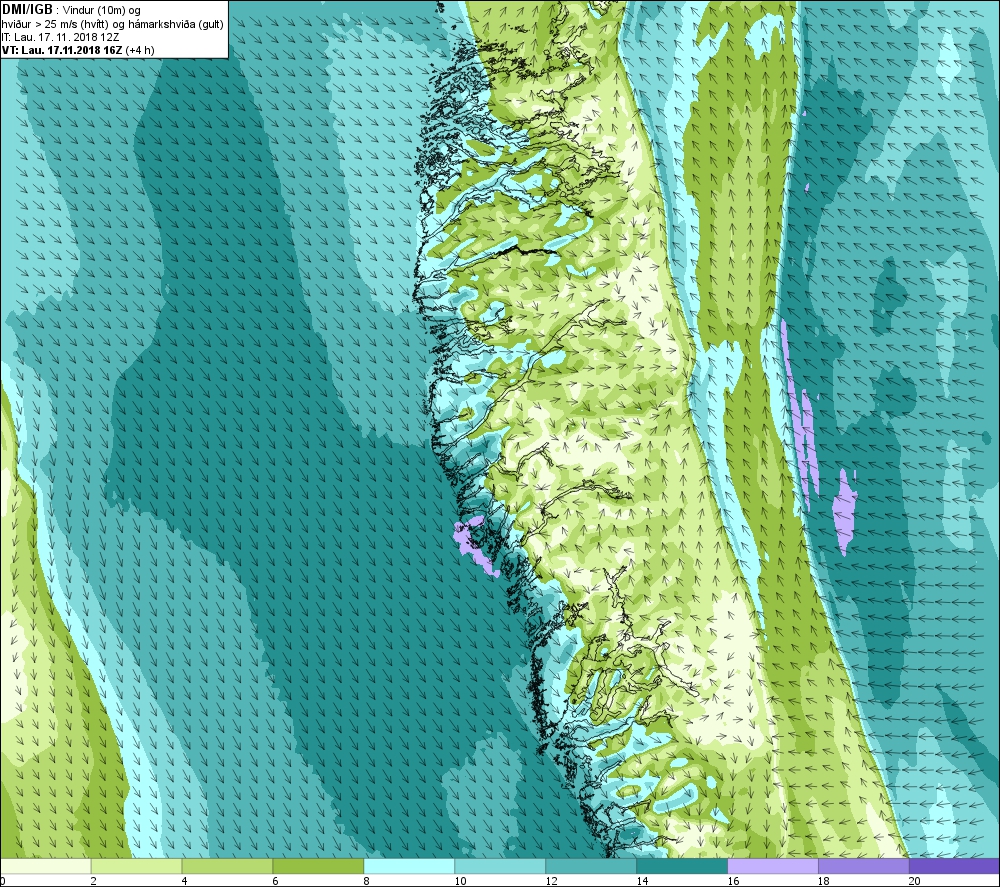This screenshot has height=887, width=1000.
Task: Click the scale label '4'
Action: 184,881
